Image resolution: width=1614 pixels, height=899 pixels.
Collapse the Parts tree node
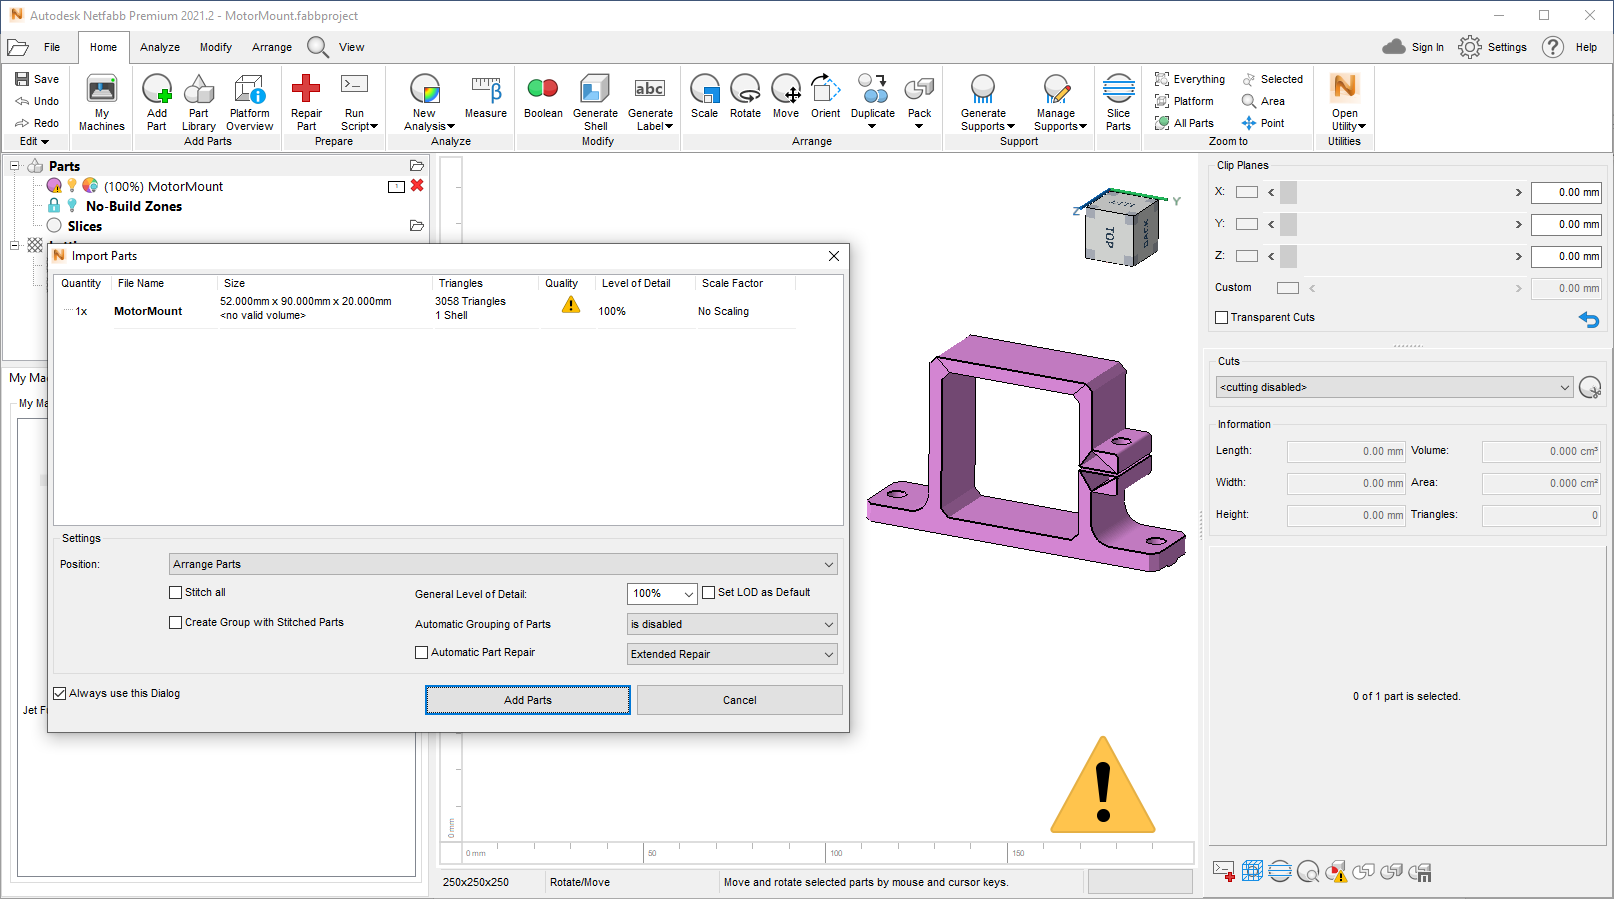(x=15, y=166)
